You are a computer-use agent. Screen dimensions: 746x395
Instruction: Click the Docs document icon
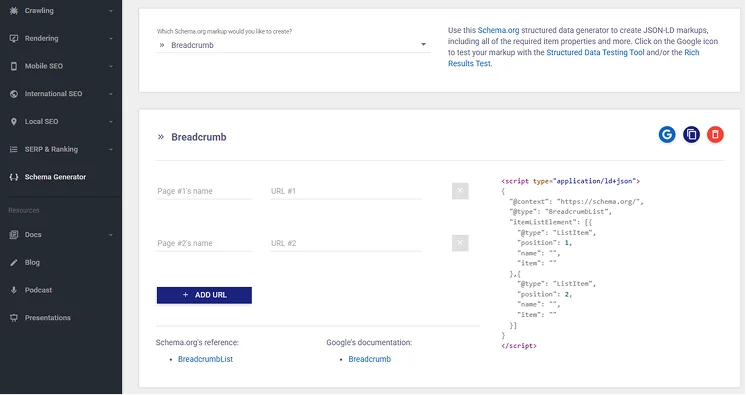coord(14,235)
